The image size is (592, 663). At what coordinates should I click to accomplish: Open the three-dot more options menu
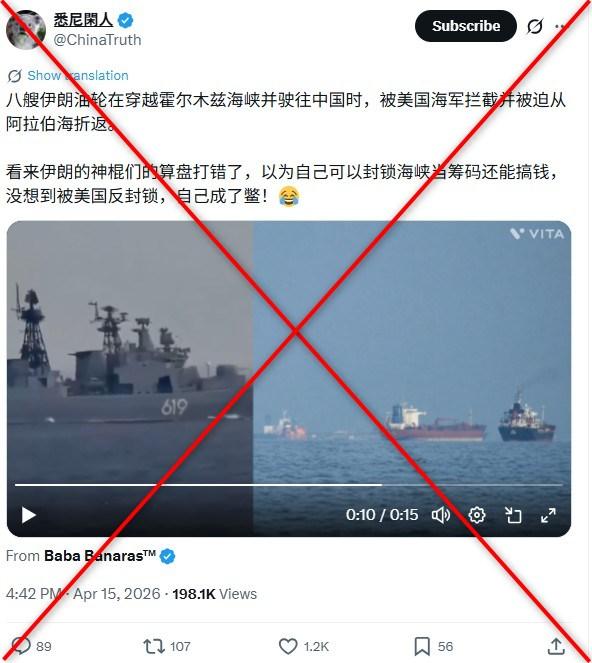560,27
